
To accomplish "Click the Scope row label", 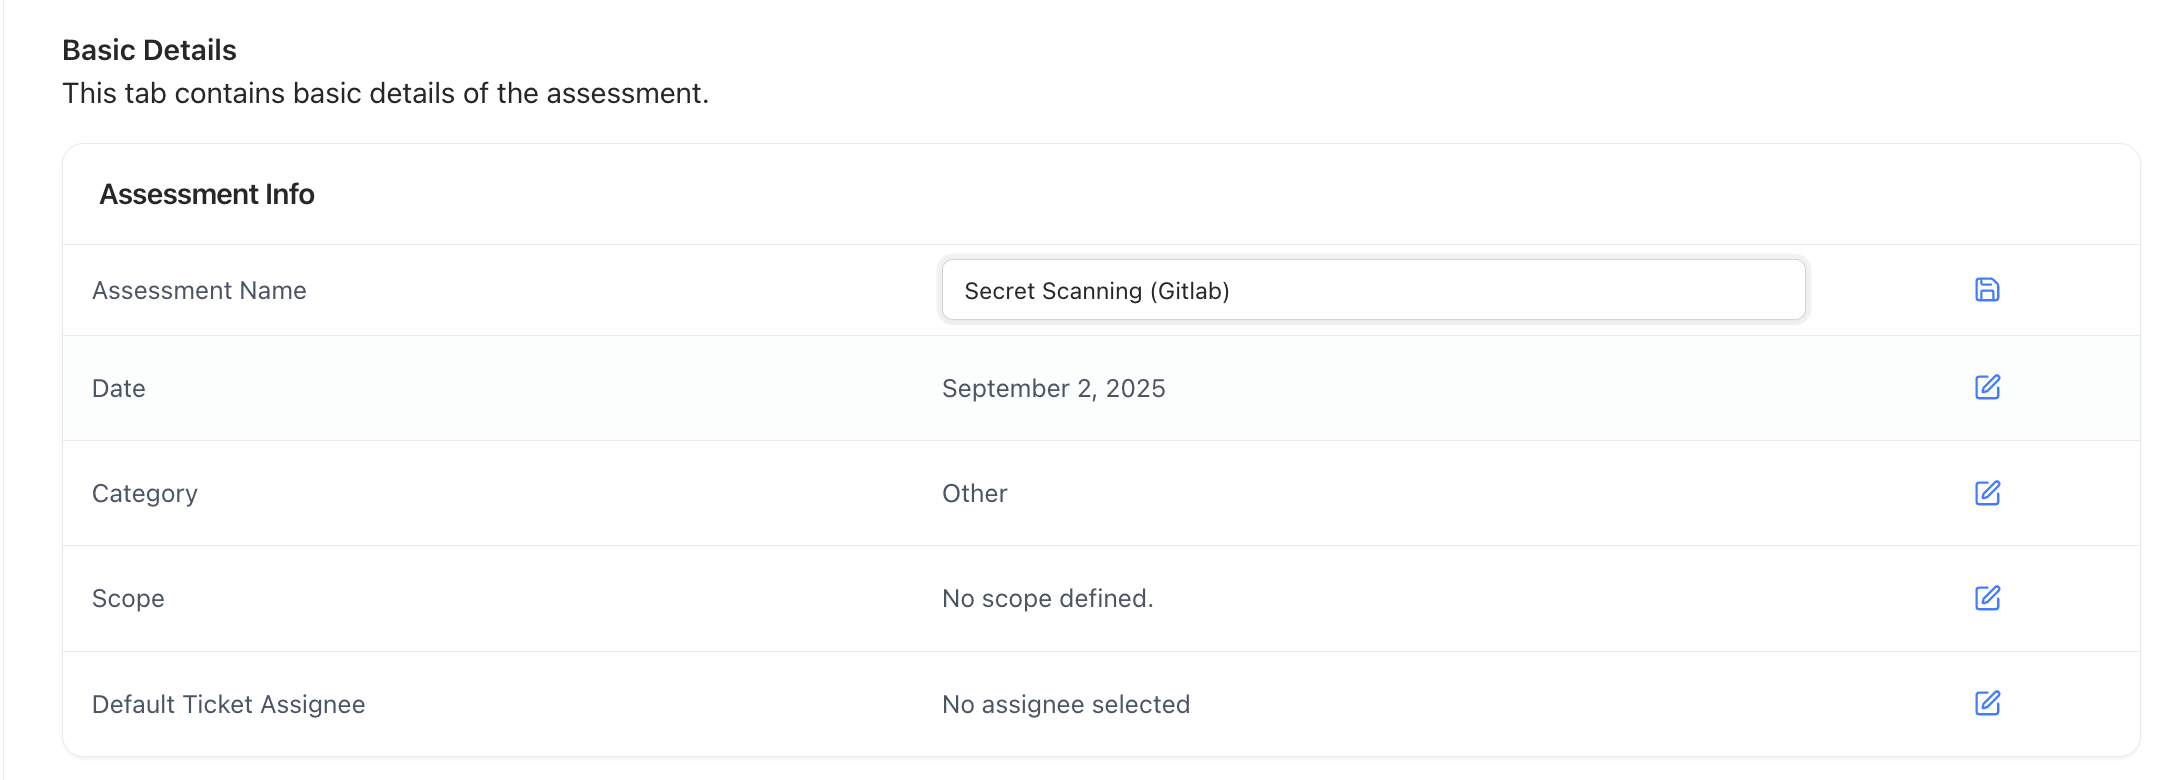I will point(128,598).
